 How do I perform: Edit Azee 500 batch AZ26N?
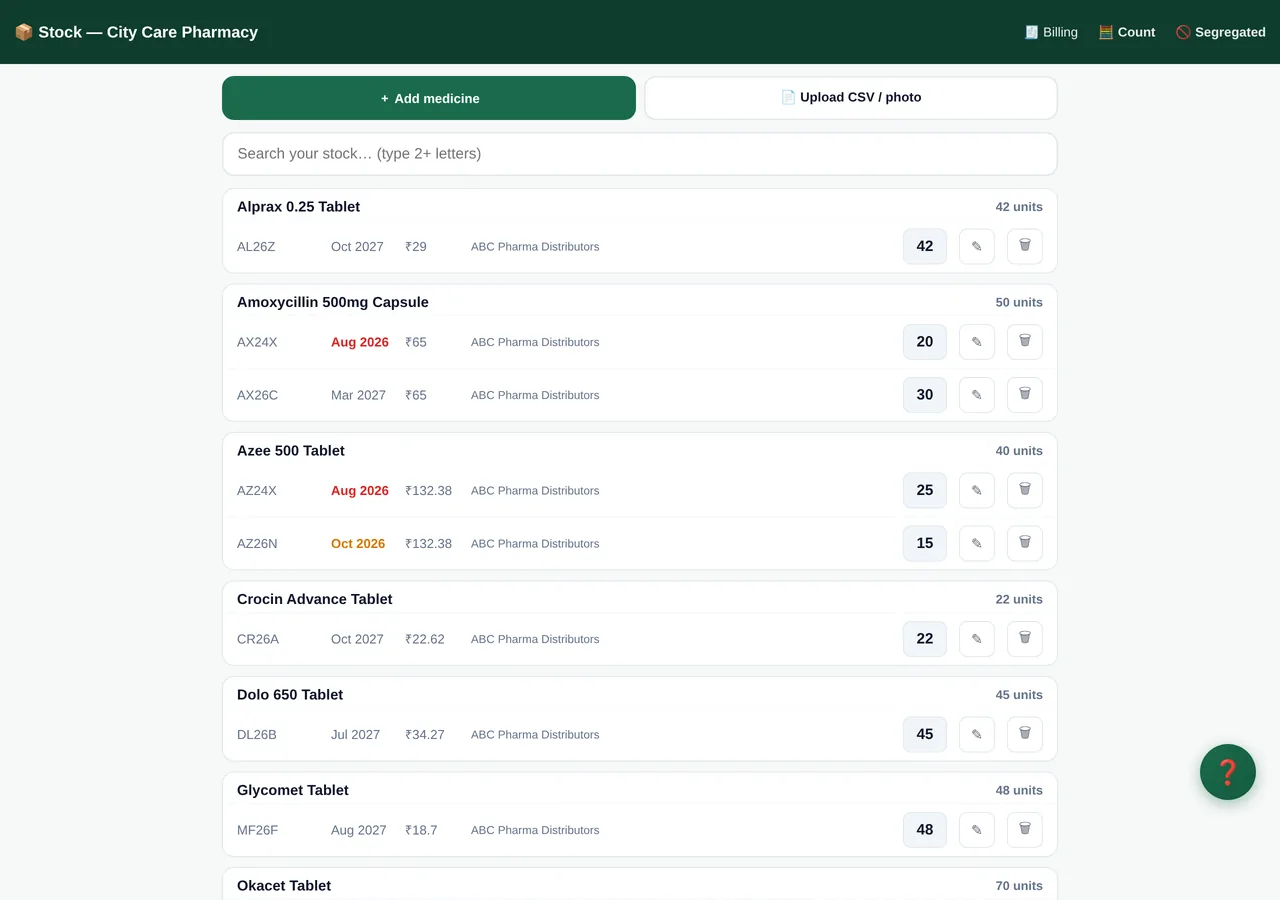pos(977,544)
